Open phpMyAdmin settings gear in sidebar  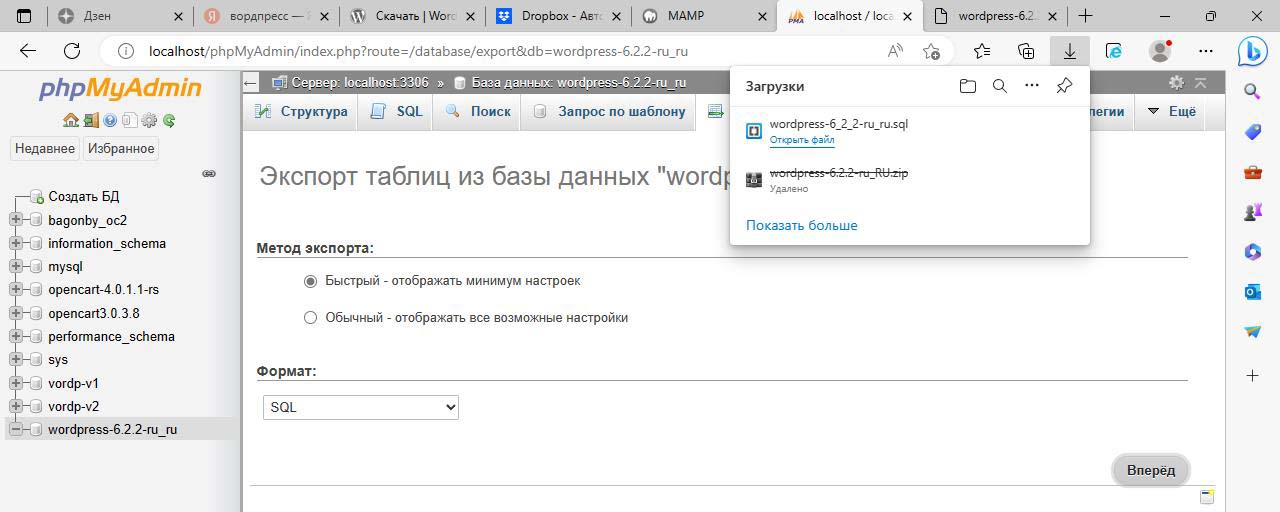pyautogui.click(x=149, y=120)
